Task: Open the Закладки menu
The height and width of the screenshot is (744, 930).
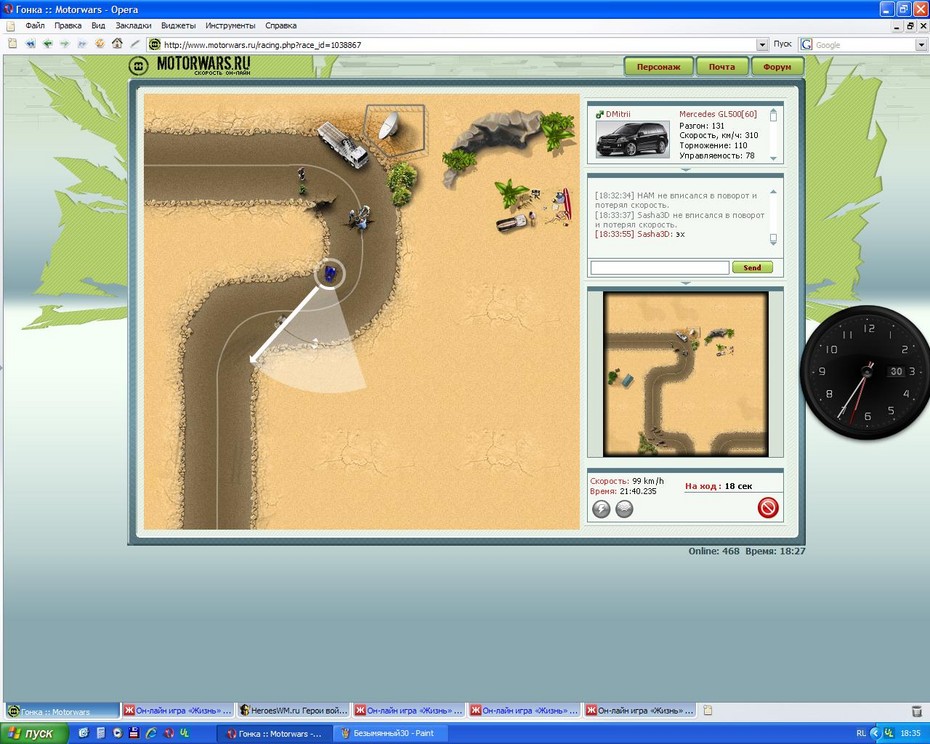Action: pos(133,26)
